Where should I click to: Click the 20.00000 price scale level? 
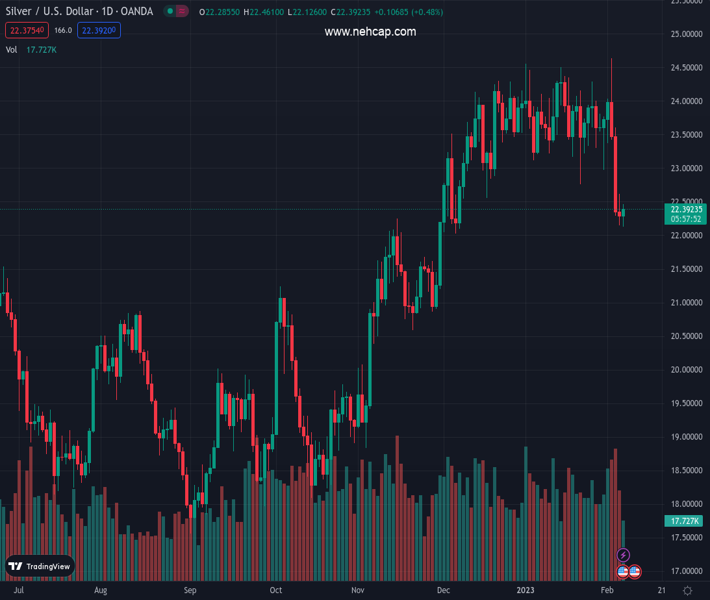click(686, 370)
